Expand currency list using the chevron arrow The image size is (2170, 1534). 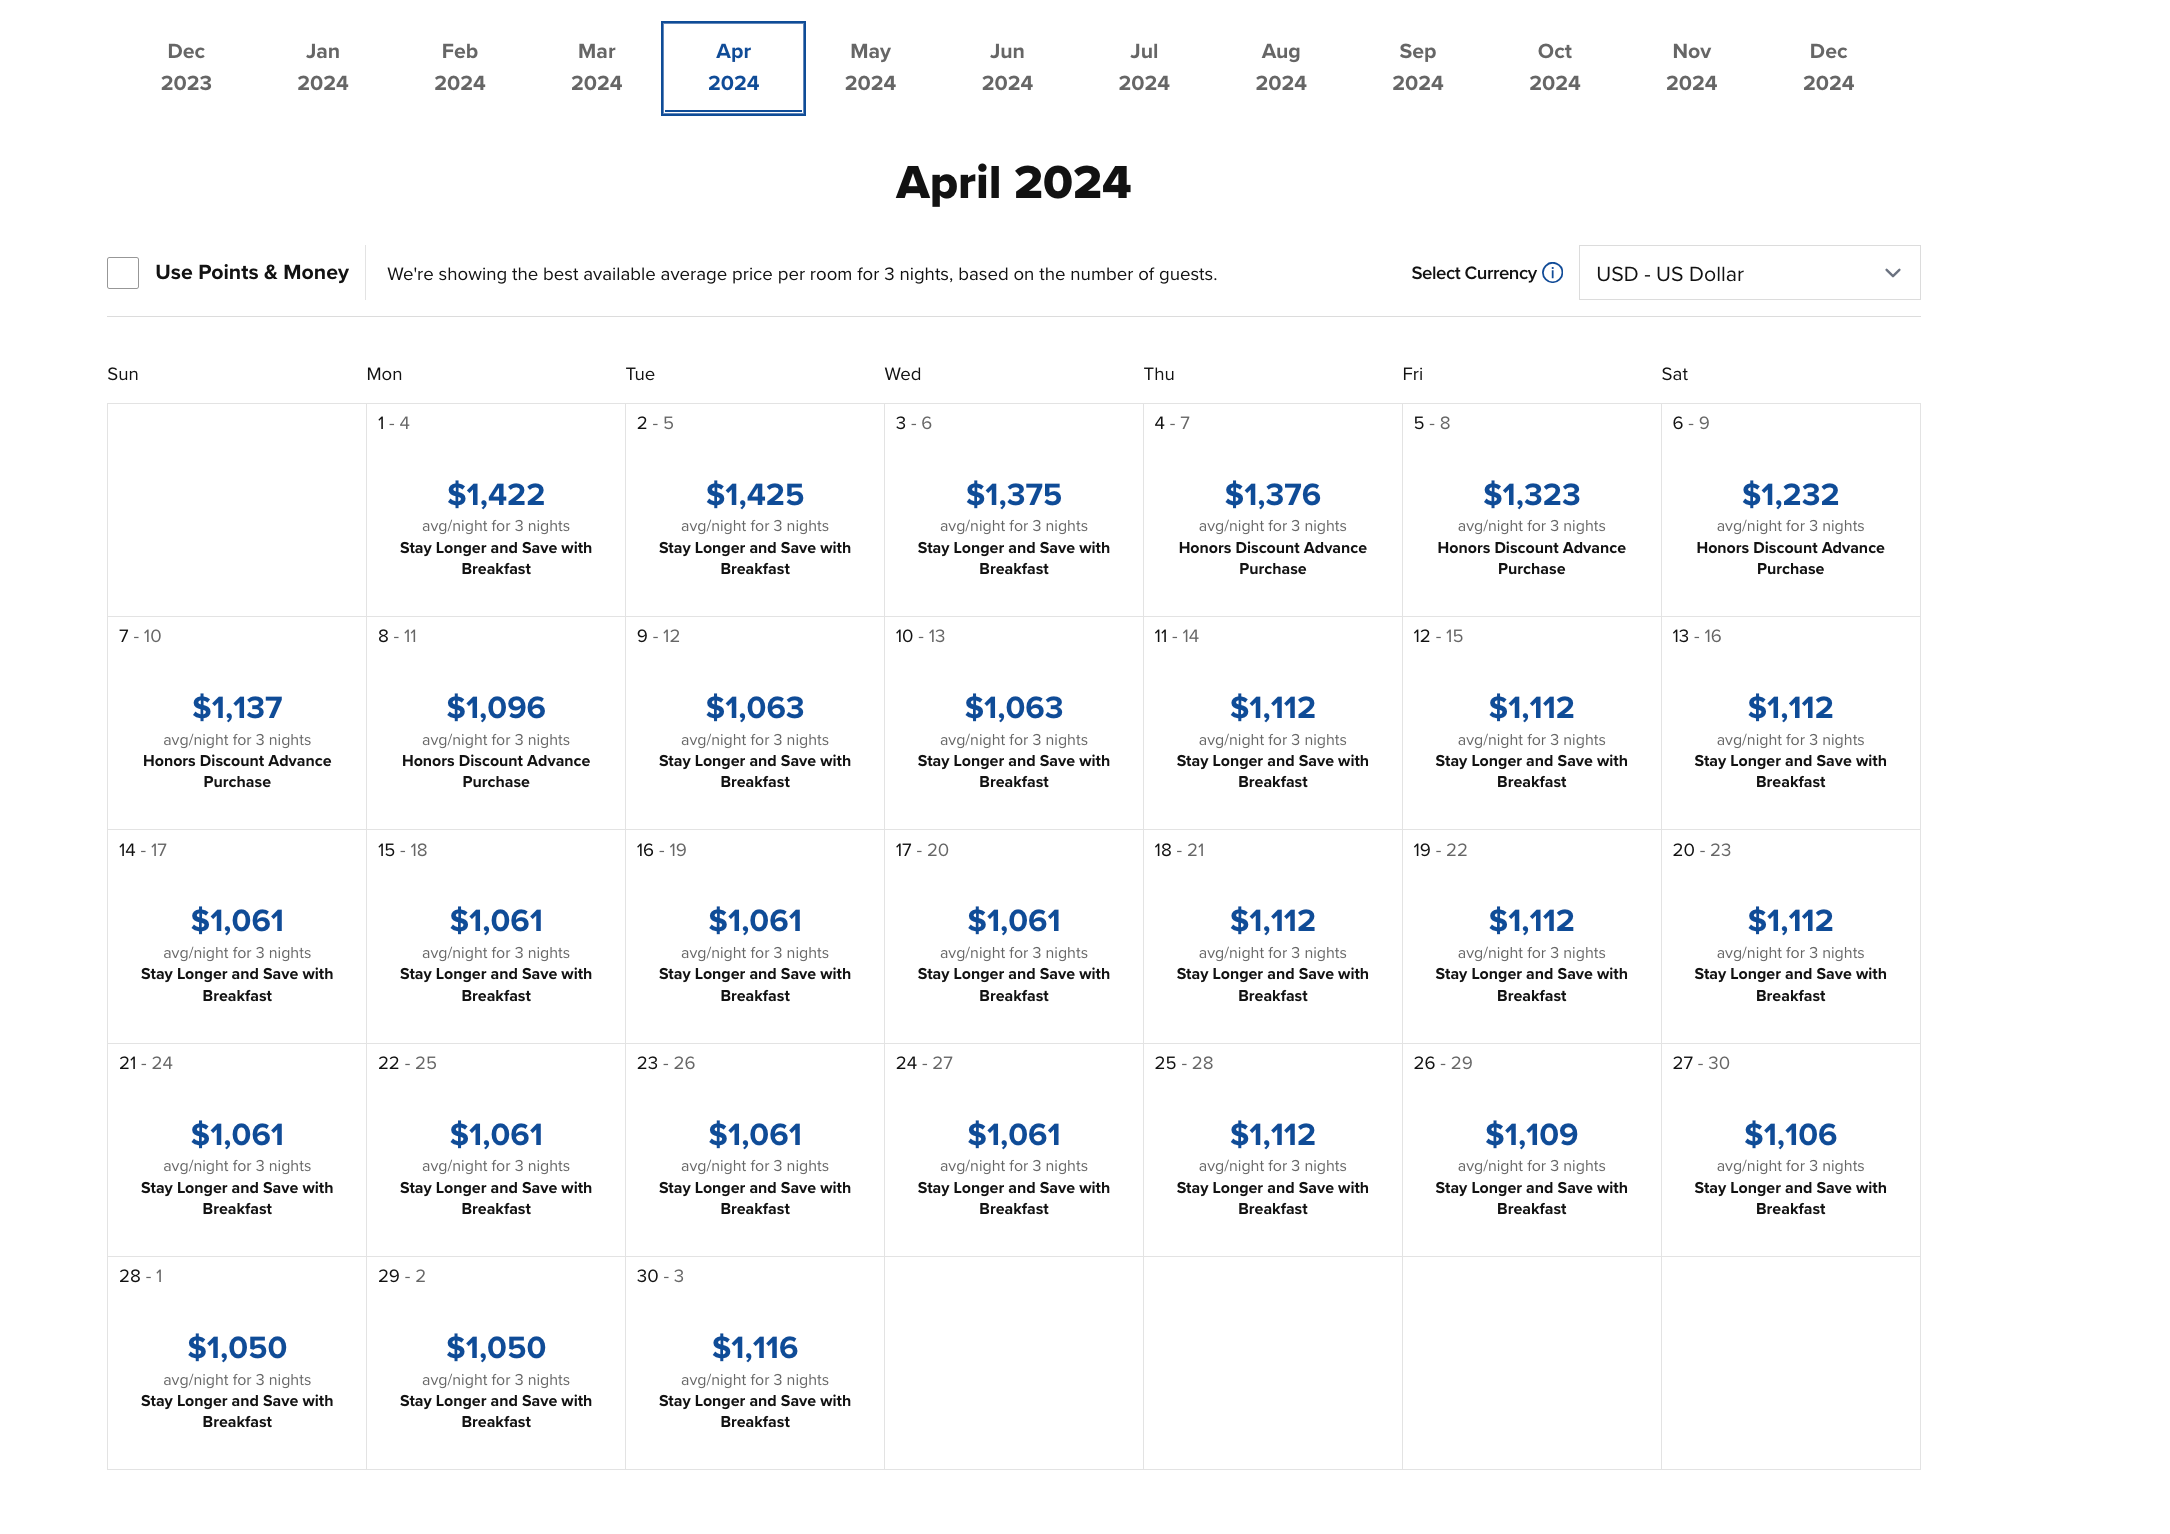[1892, 273]
